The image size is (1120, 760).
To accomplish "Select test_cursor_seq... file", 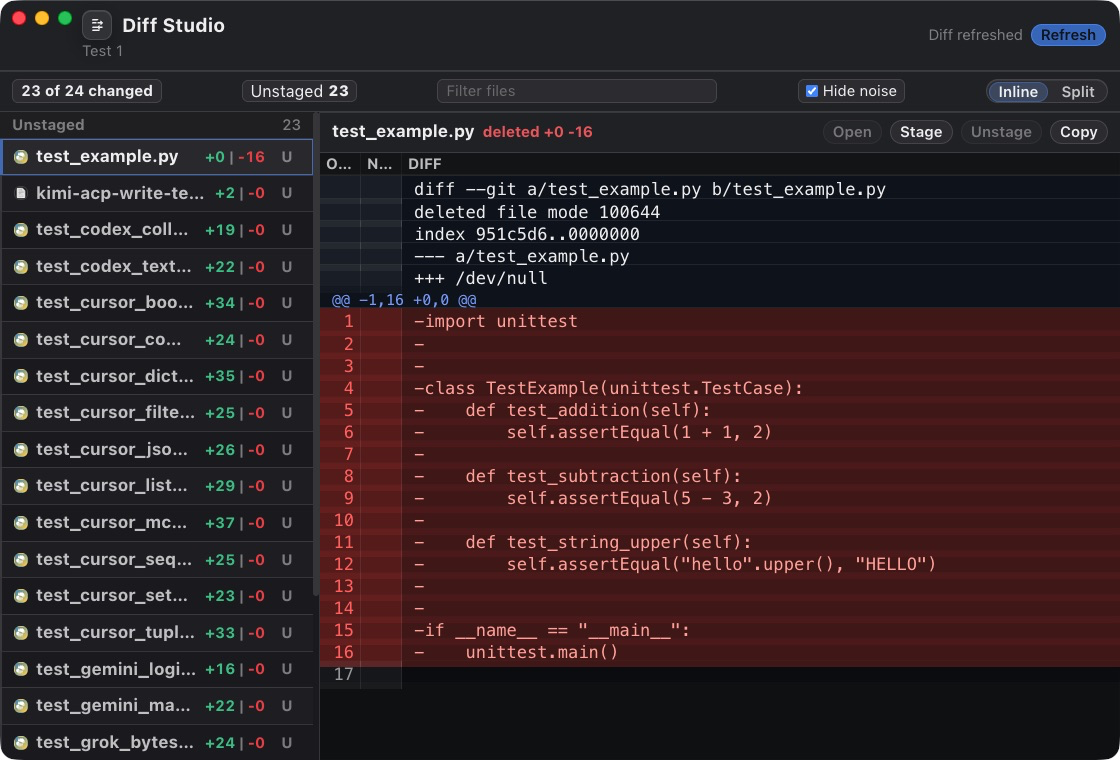I will 157,560.
